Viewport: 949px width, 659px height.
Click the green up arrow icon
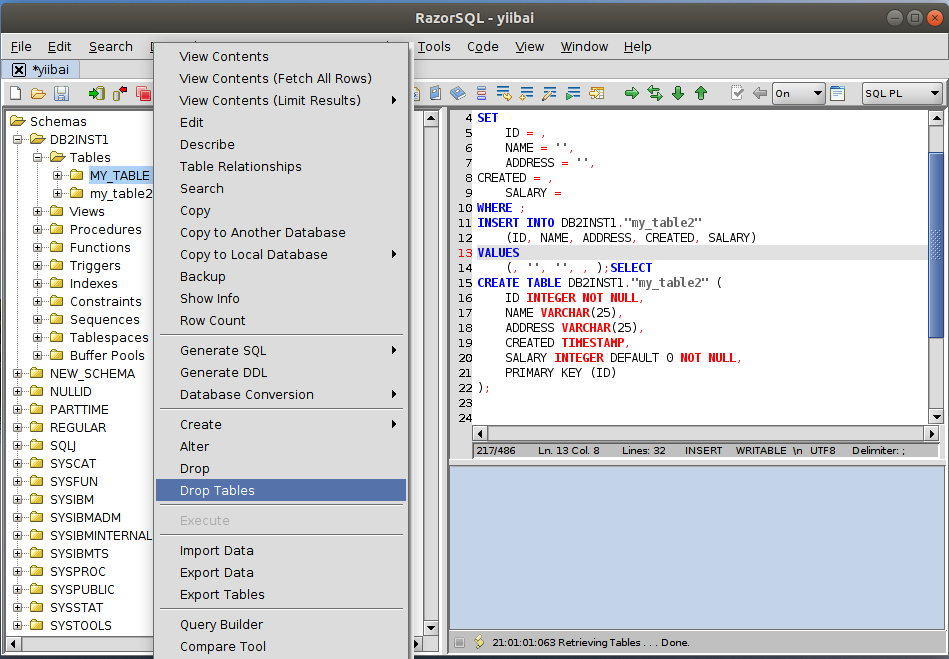701,93
